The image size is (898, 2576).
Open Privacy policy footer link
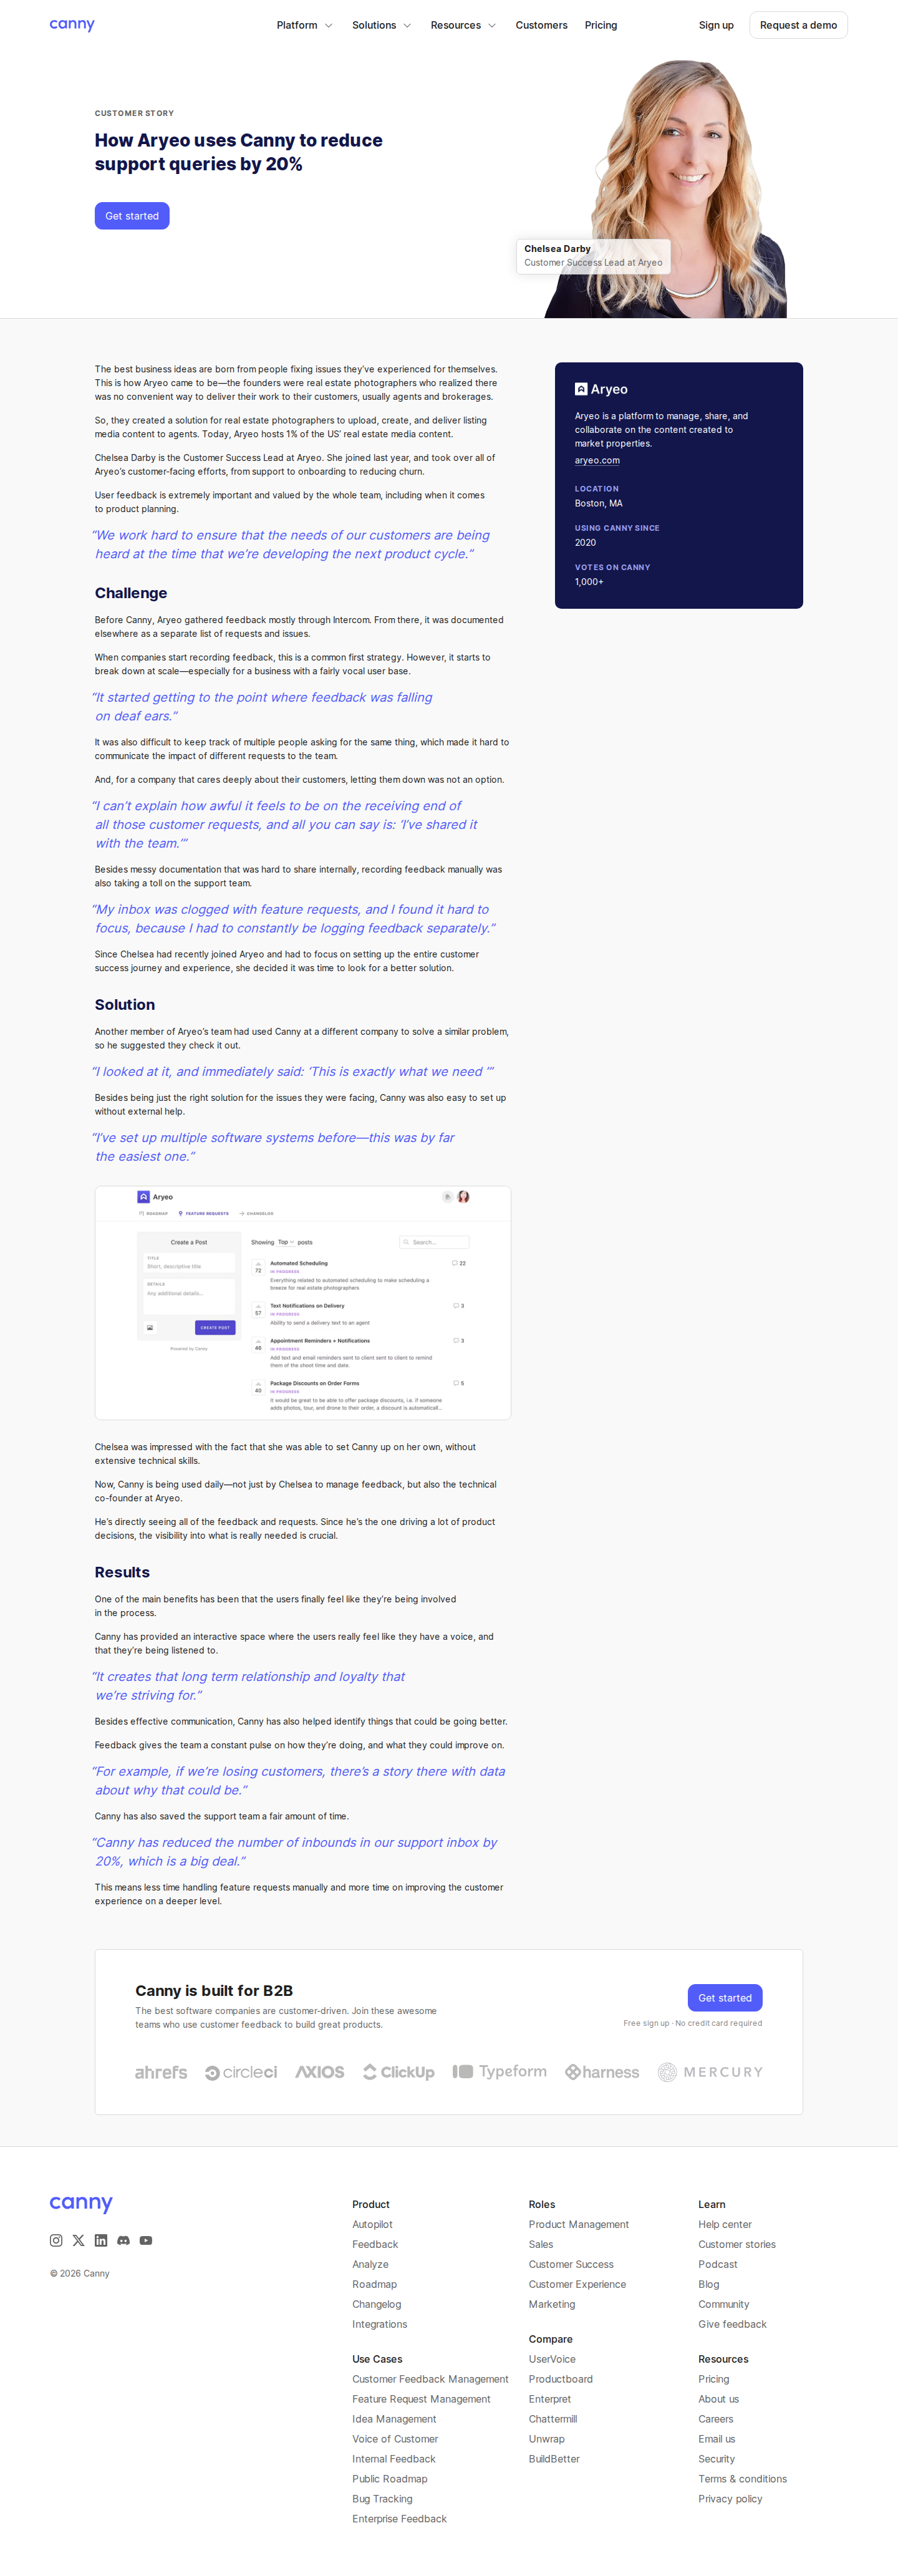[x=730, y=2499]
